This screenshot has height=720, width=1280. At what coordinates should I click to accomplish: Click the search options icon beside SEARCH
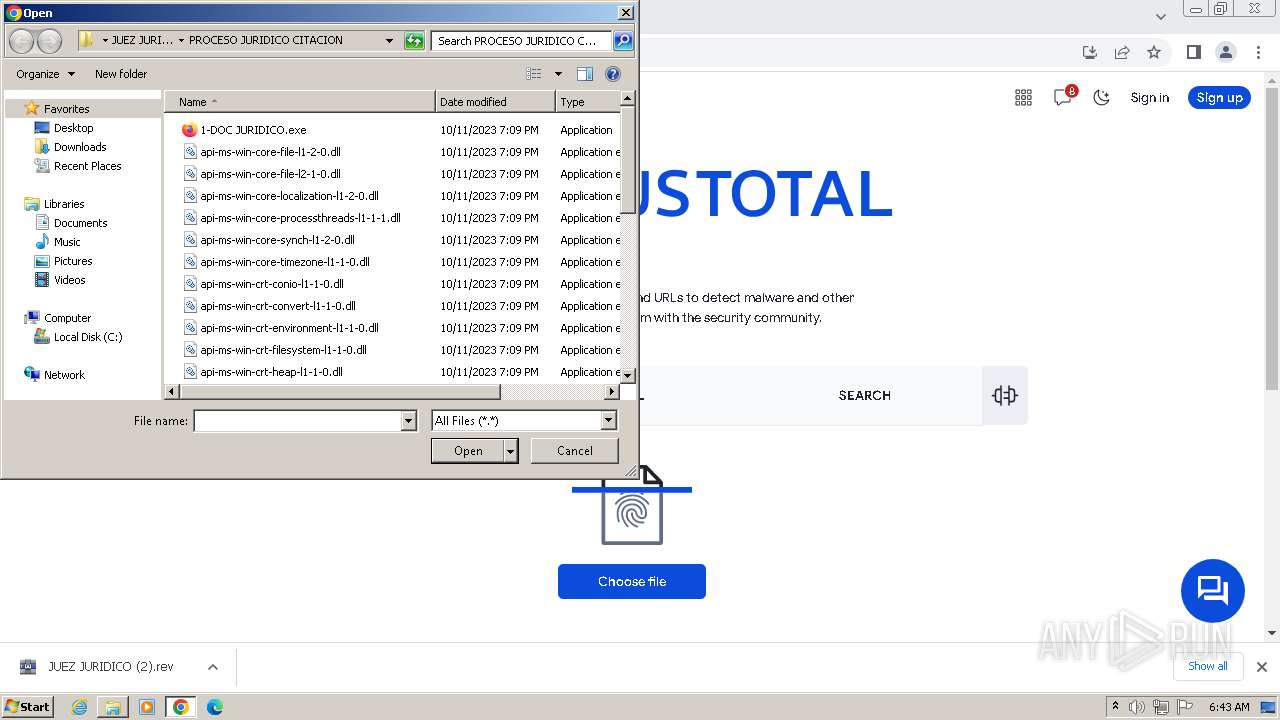[1005, 395]
